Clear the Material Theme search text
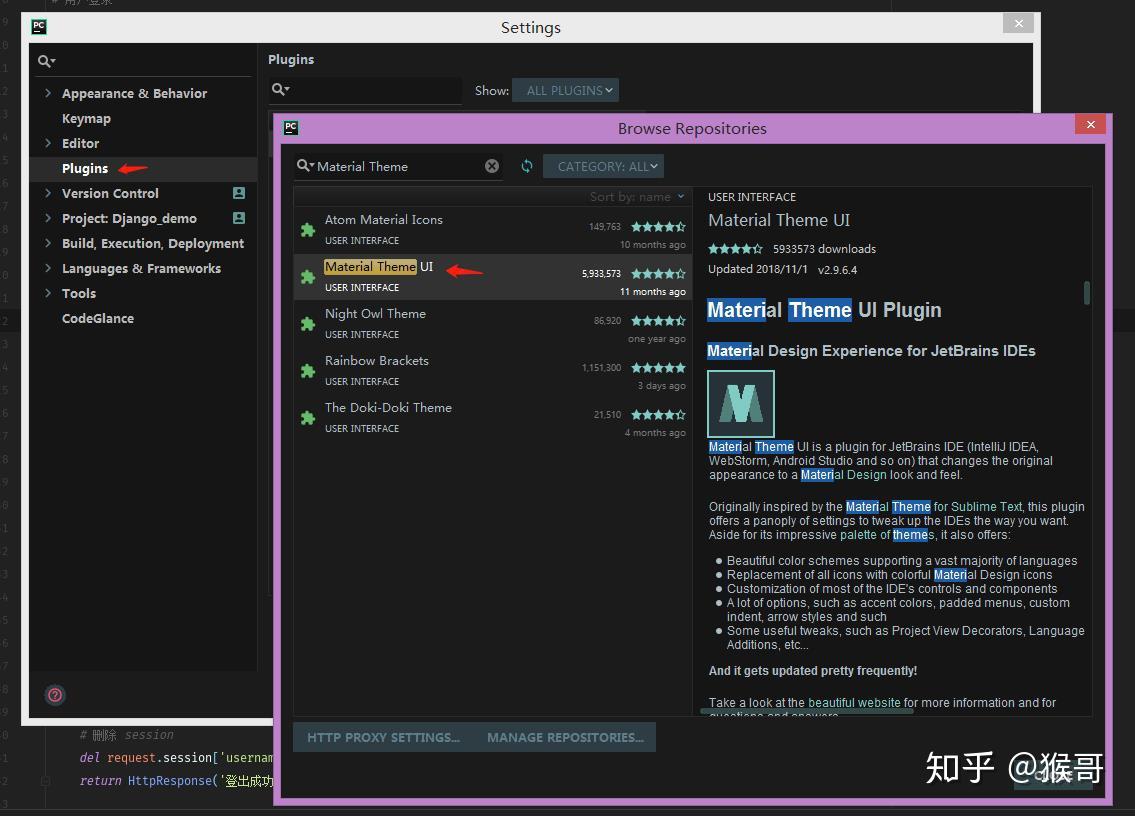Screen dimensions: 1135x816 [491, 166]
